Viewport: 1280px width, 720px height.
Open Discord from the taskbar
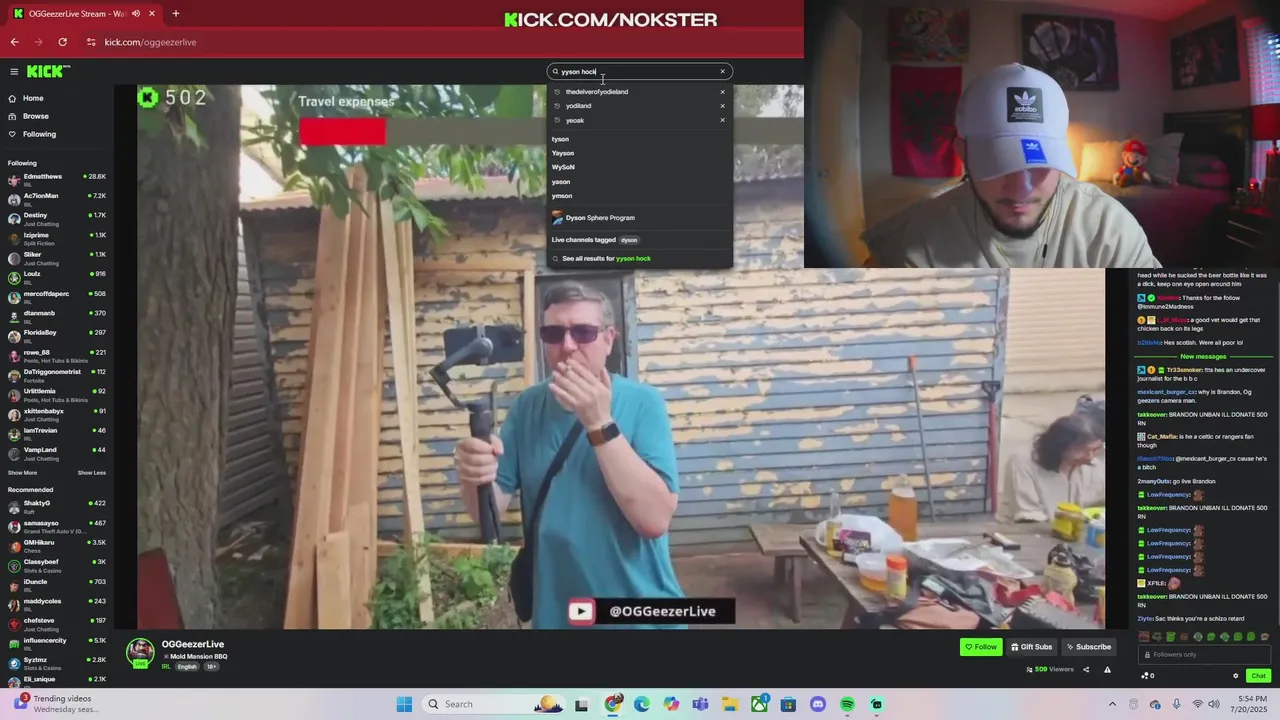coord(818,704)
